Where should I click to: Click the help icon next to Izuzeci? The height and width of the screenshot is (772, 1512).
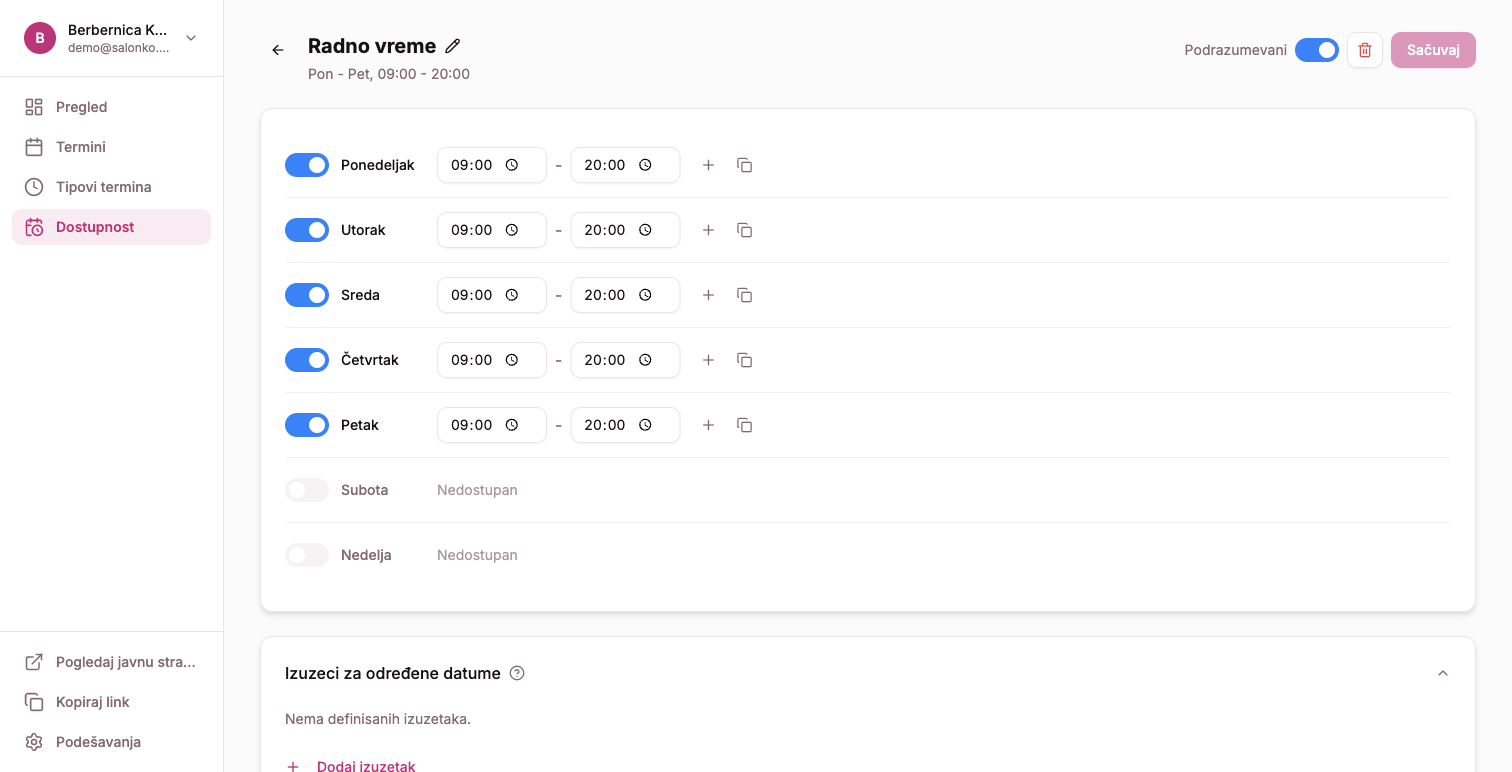pos(517,674)
